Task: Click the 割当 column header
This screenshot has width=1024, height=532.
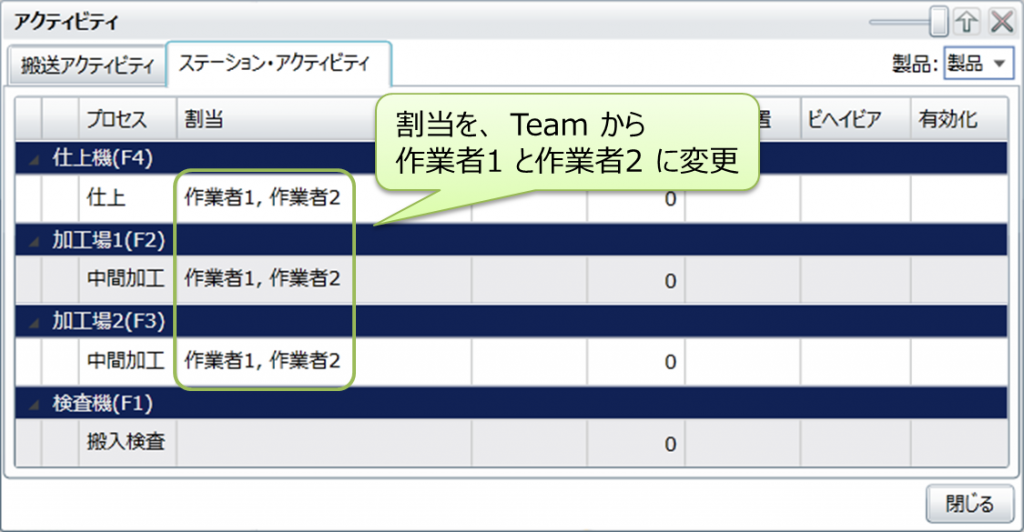Action: click(203, 120)
